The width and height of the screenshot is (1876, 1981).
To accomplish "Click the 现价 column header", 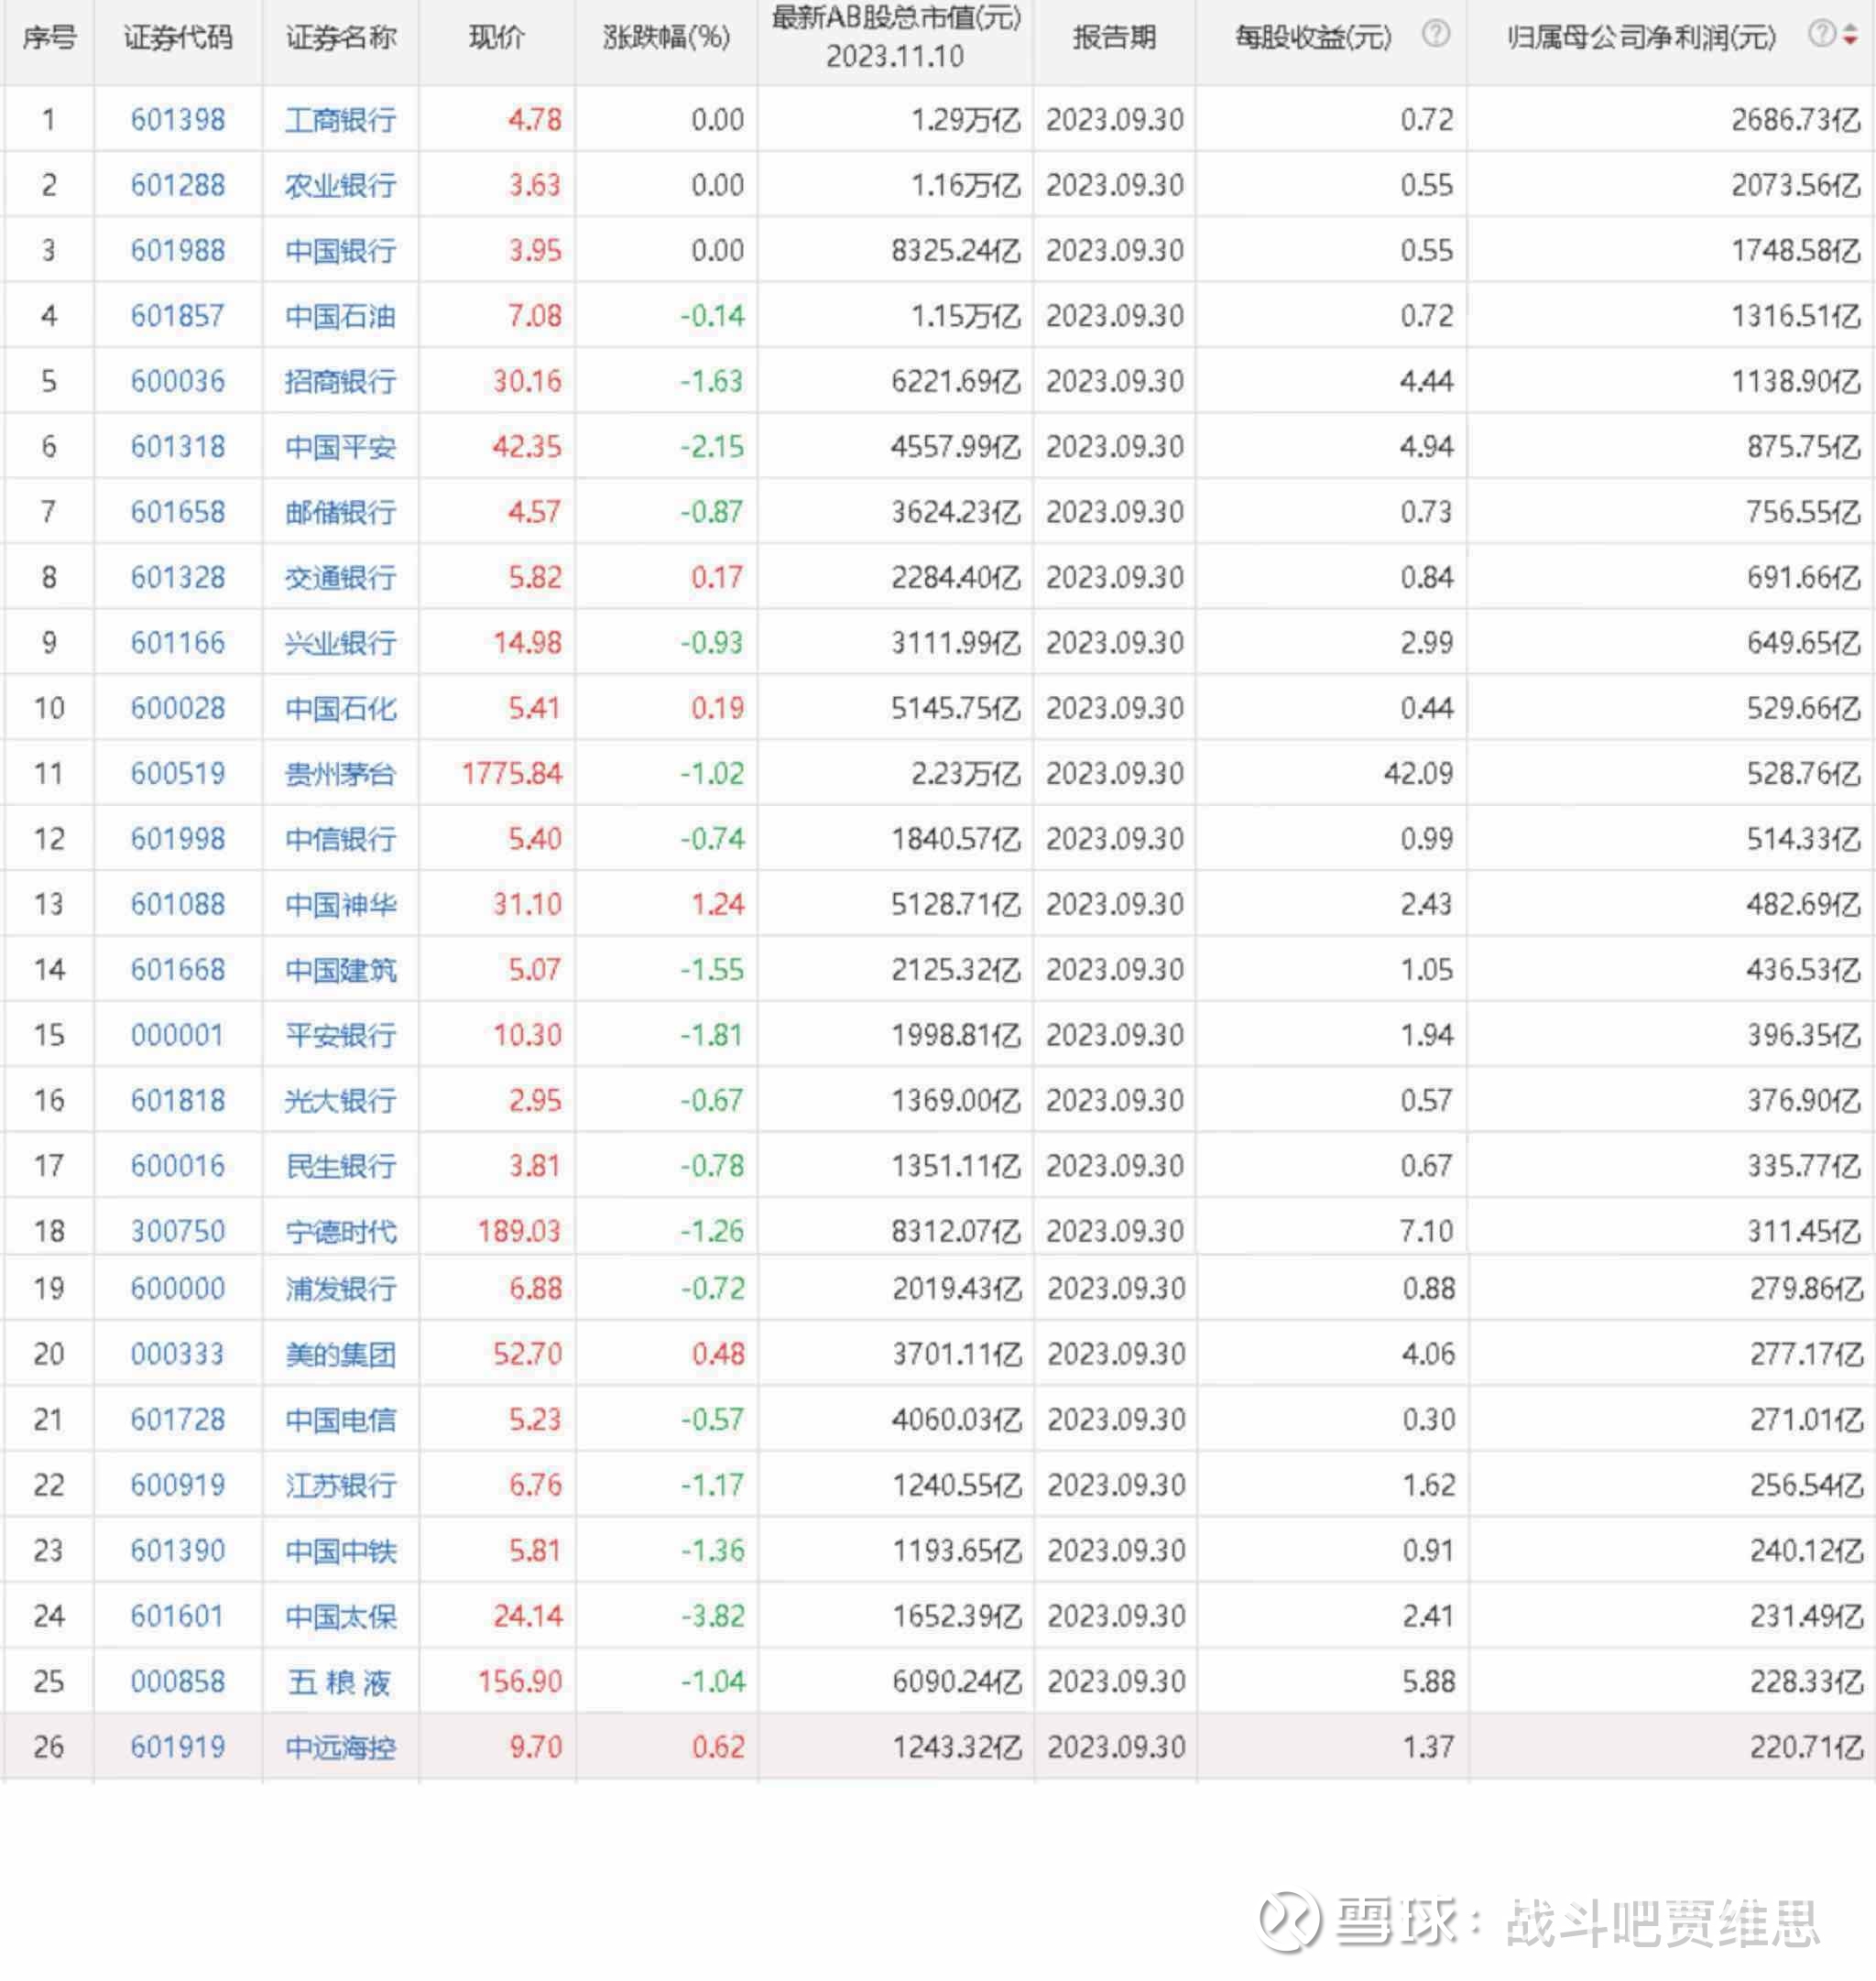I will click(x=496, y=38).
